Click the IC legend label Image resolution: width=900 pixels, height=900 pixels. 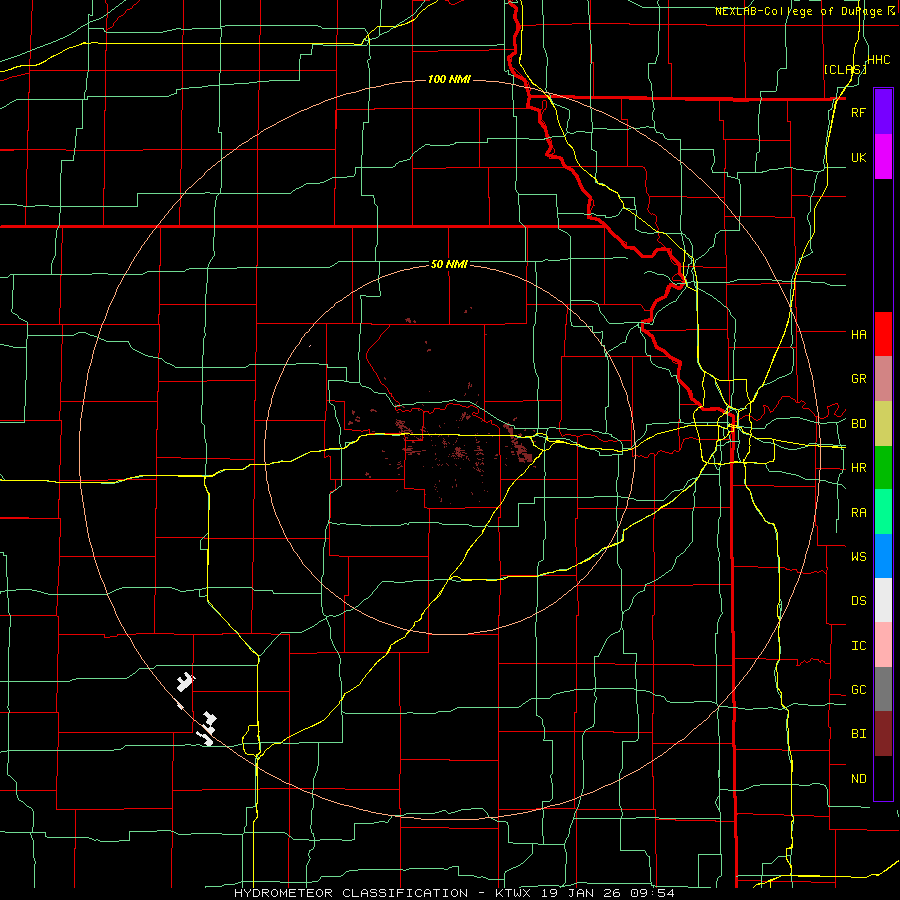(858, 645)
